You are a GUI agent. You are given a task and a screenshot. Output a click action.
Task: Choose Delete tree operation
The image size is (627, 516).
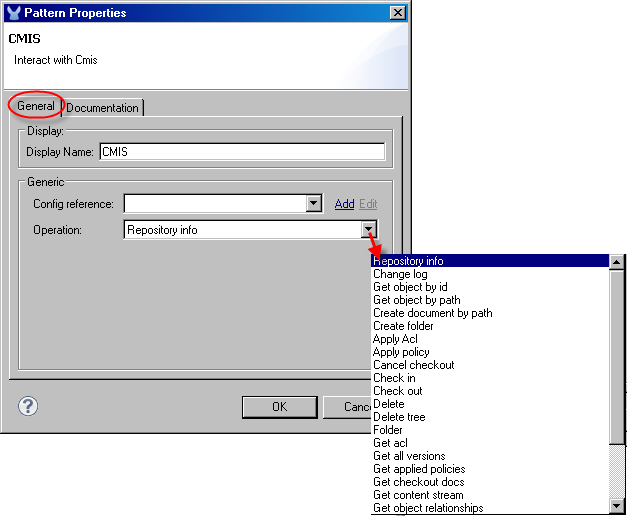pos(399,417)
